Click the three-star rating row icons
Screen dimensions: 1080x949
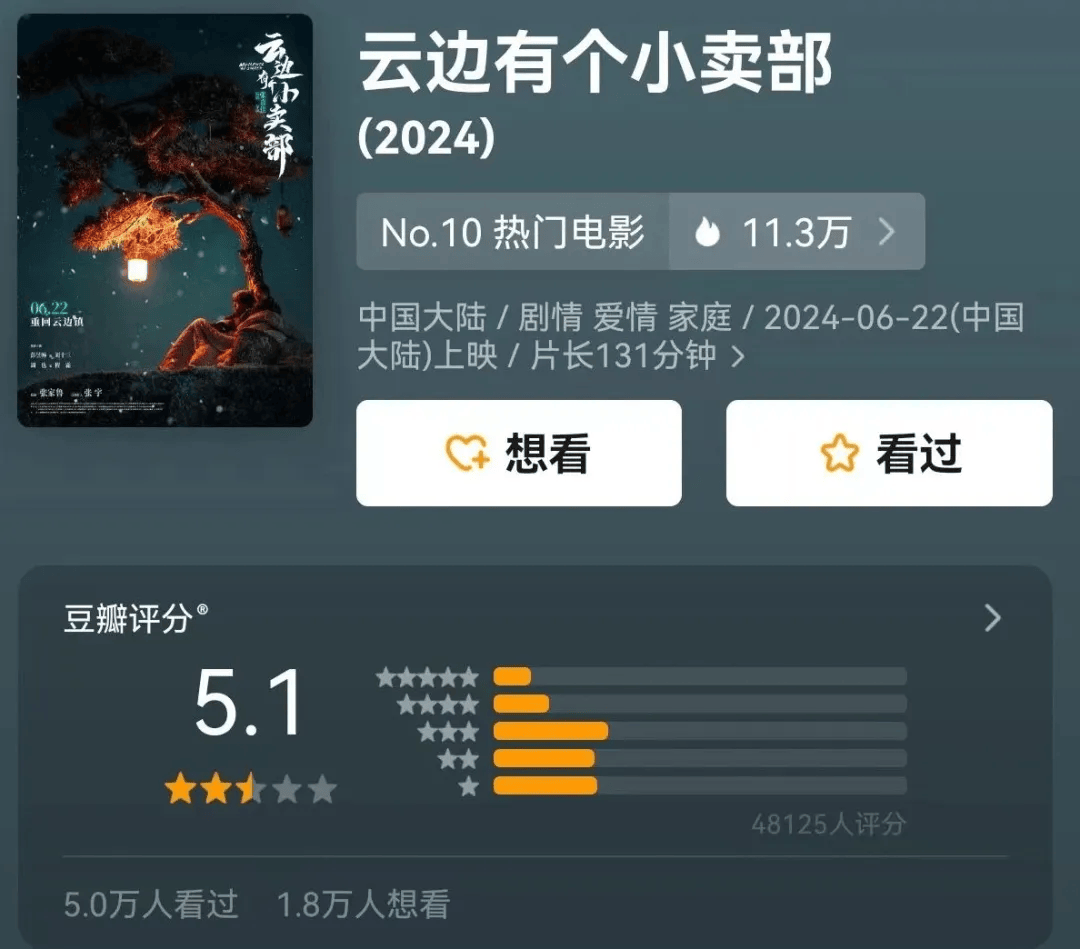click(x=448, y=731)
